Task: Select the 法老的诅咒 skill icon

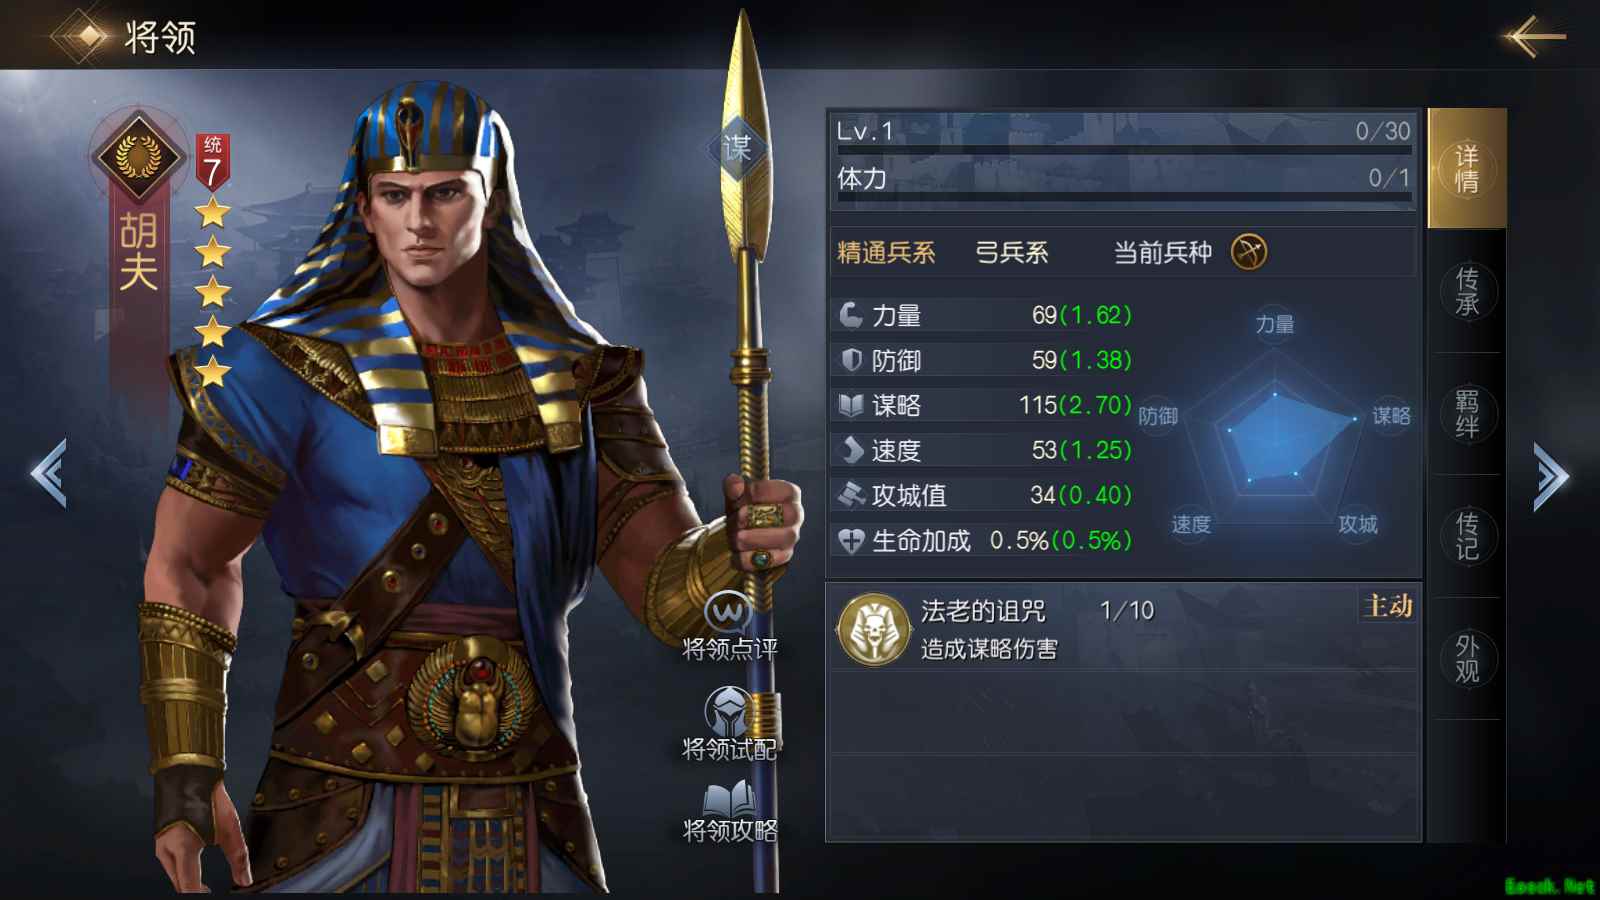Action: (x=874, y=630)
